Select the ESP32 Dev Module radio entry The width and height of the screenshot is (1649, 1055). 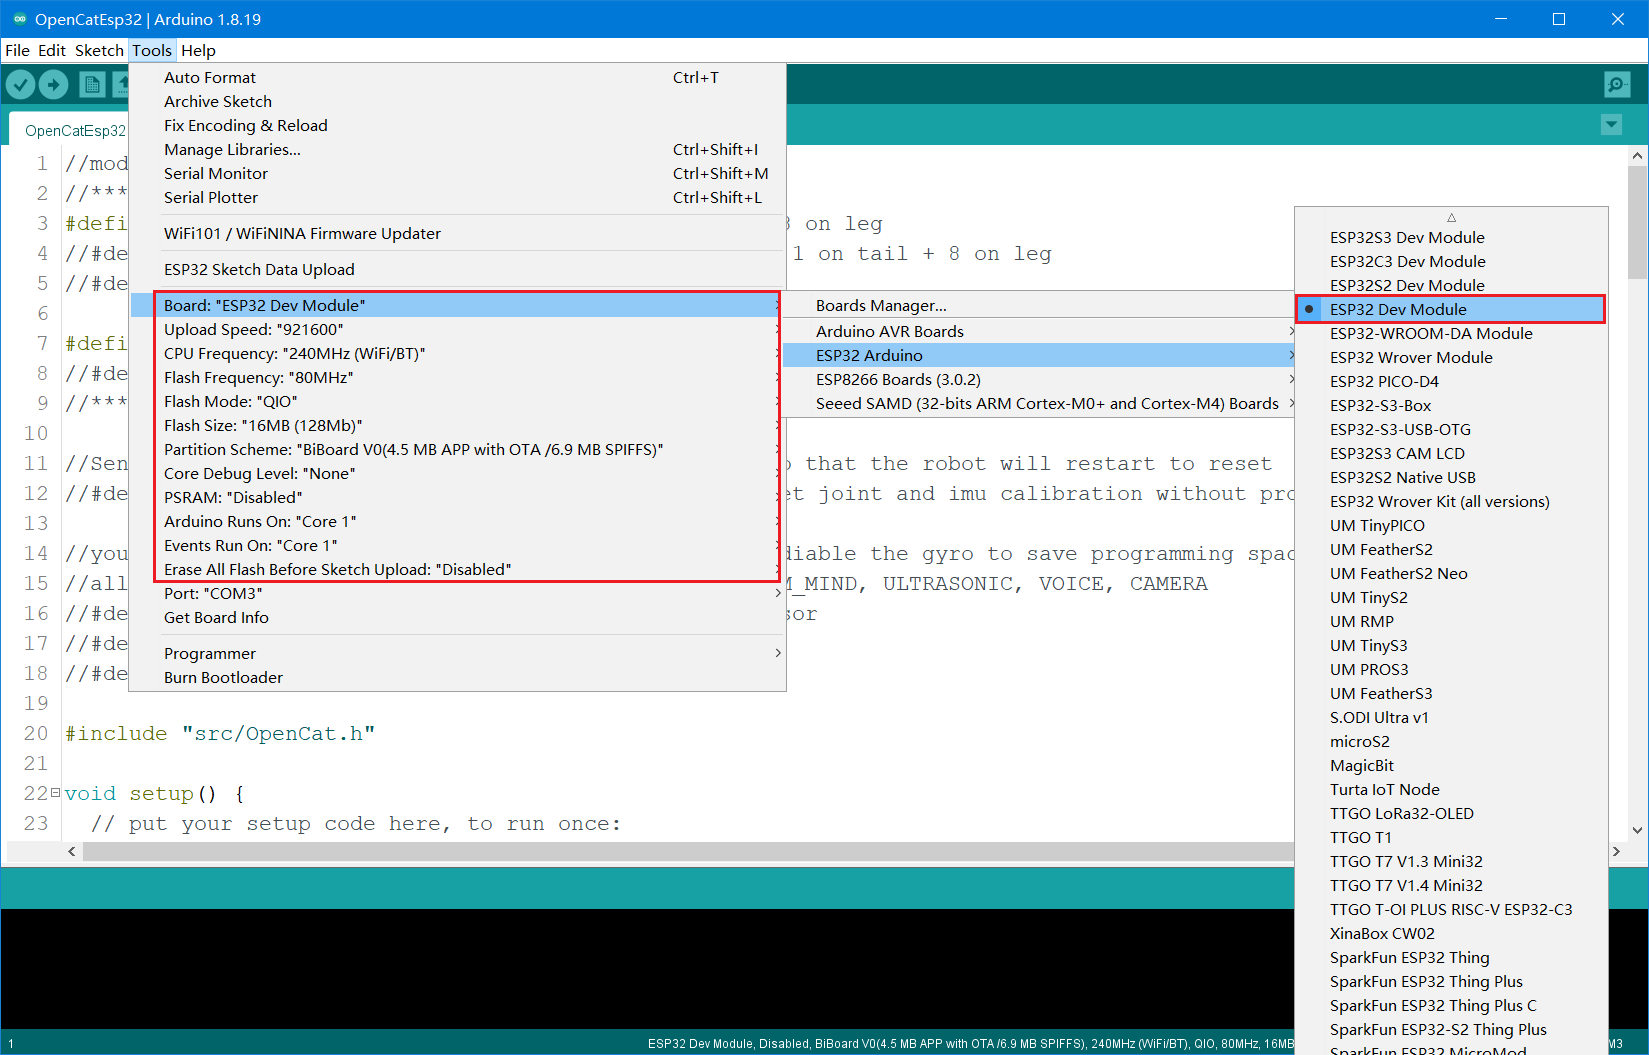tap(1397, 310)
